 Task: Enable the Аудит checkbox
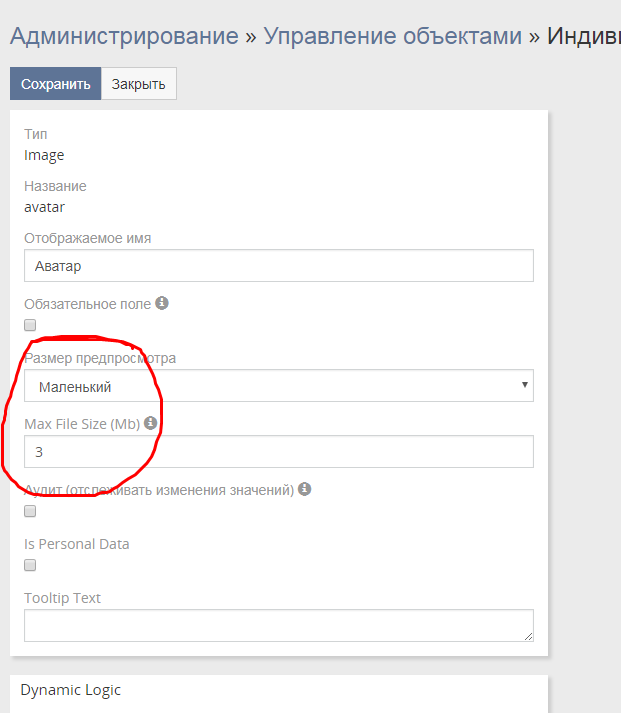[x=30, y=511]
